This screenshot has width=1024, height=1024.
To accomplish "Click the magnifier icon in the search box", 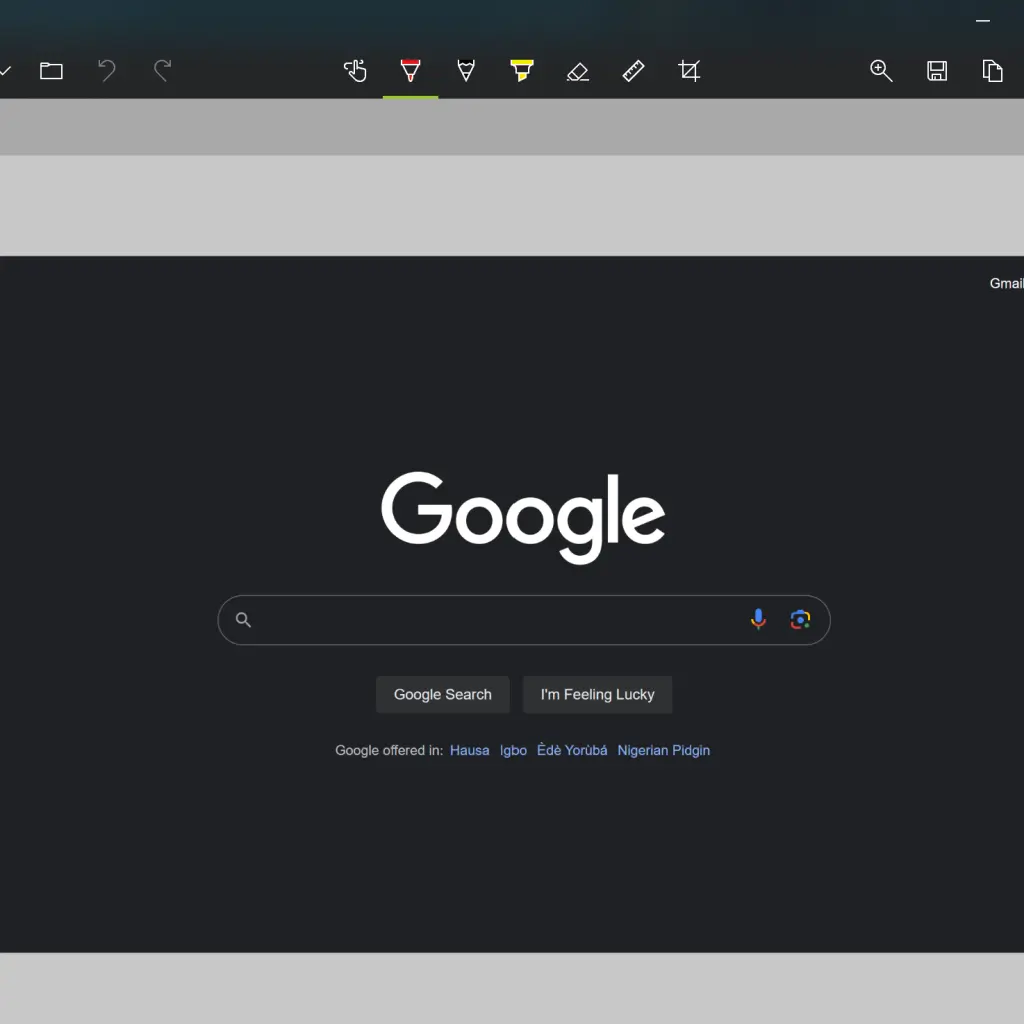I will point(243,620).
